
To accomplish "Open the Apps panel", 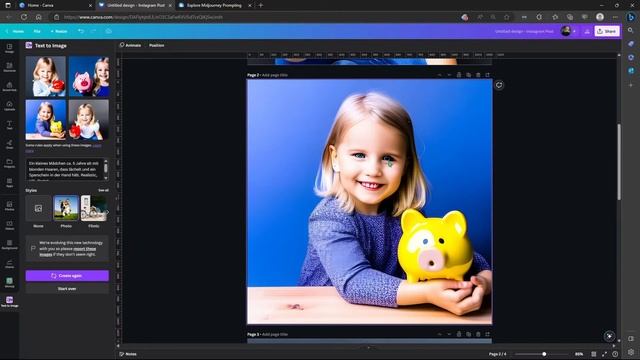I will point(9,182).
